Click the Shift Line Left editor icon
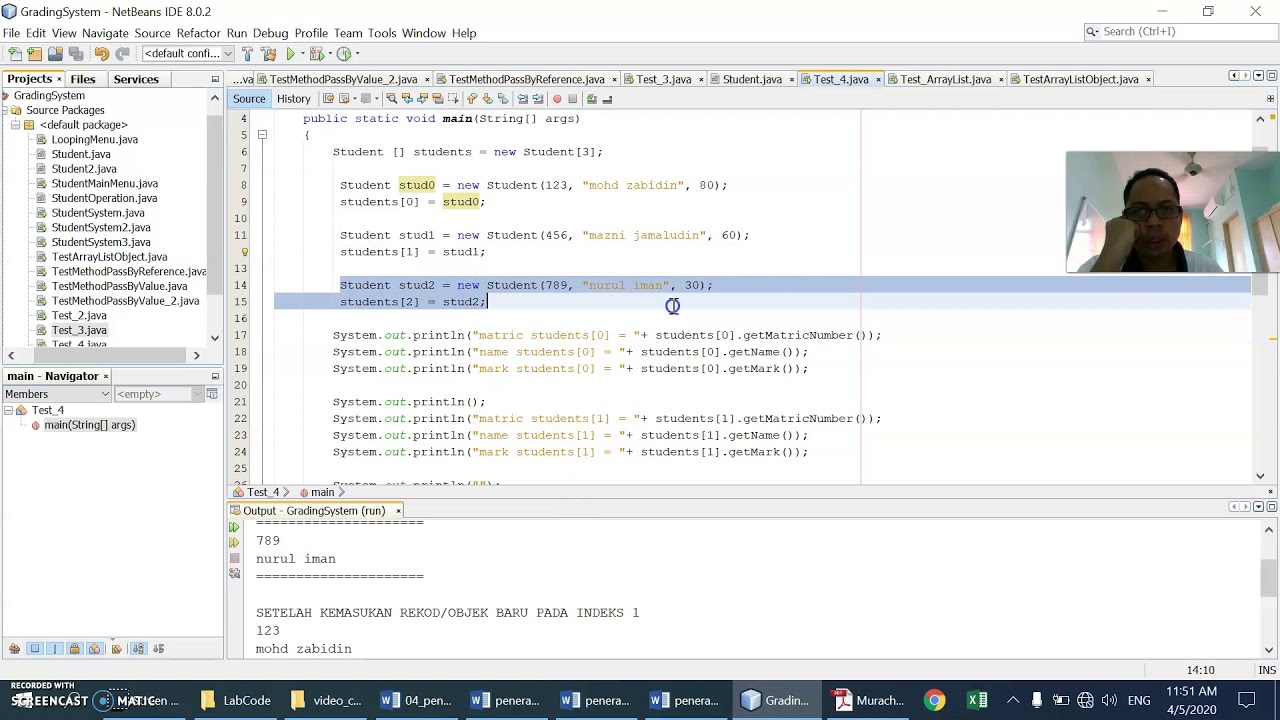 [522, 99]
